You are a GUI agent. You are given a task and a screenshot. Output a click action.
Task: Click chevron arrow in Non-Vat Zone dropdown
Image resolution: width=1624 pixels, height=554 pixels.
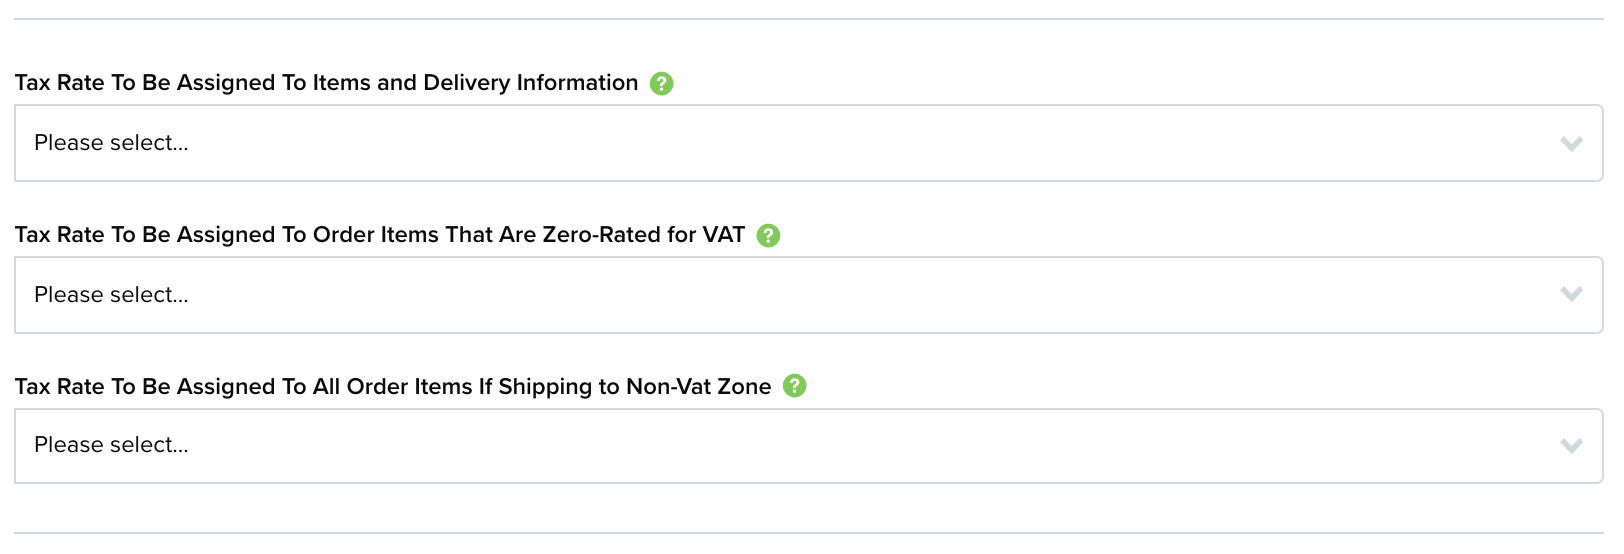point(1571,446)
